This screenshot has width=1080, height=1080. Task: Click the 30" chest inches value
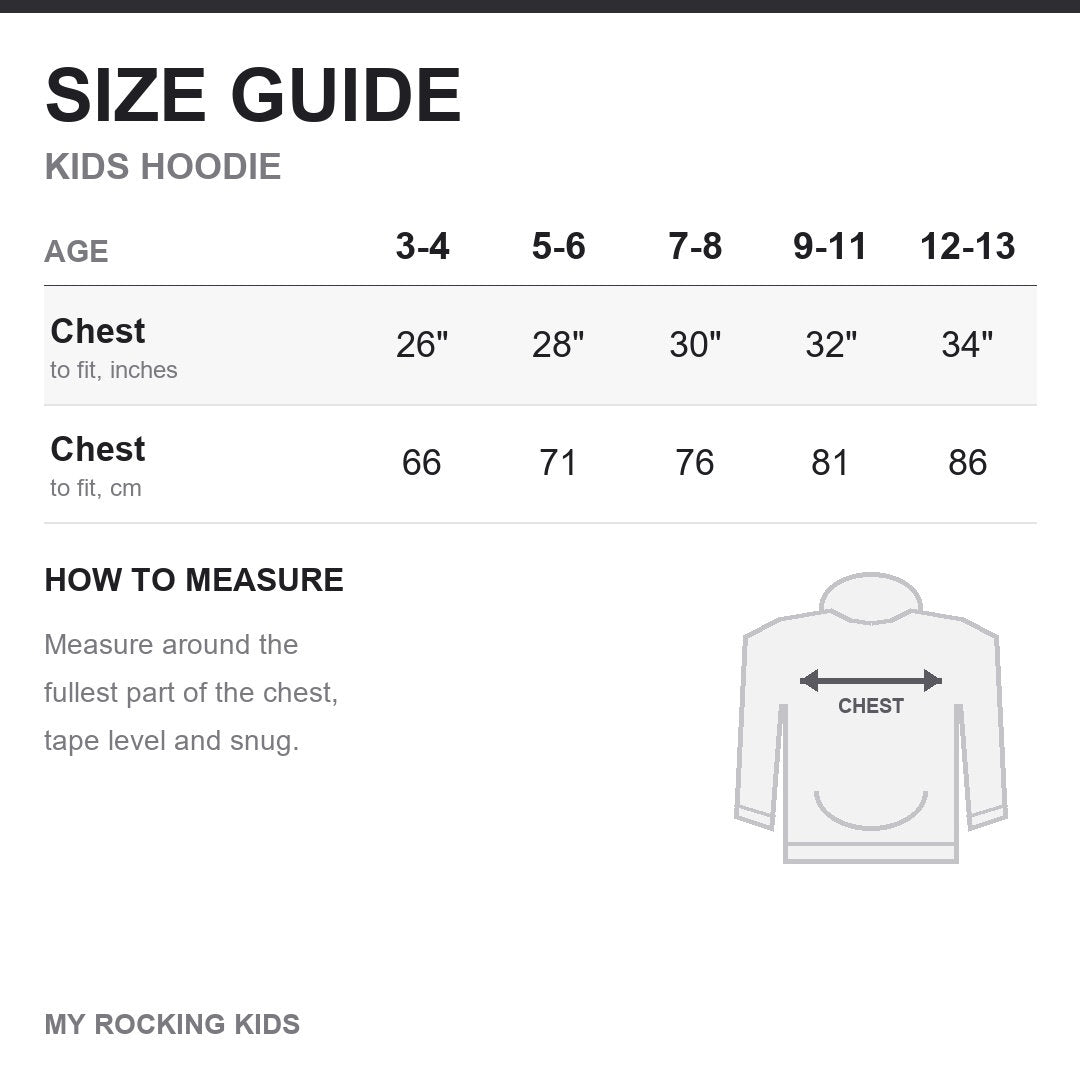point(695,344)
